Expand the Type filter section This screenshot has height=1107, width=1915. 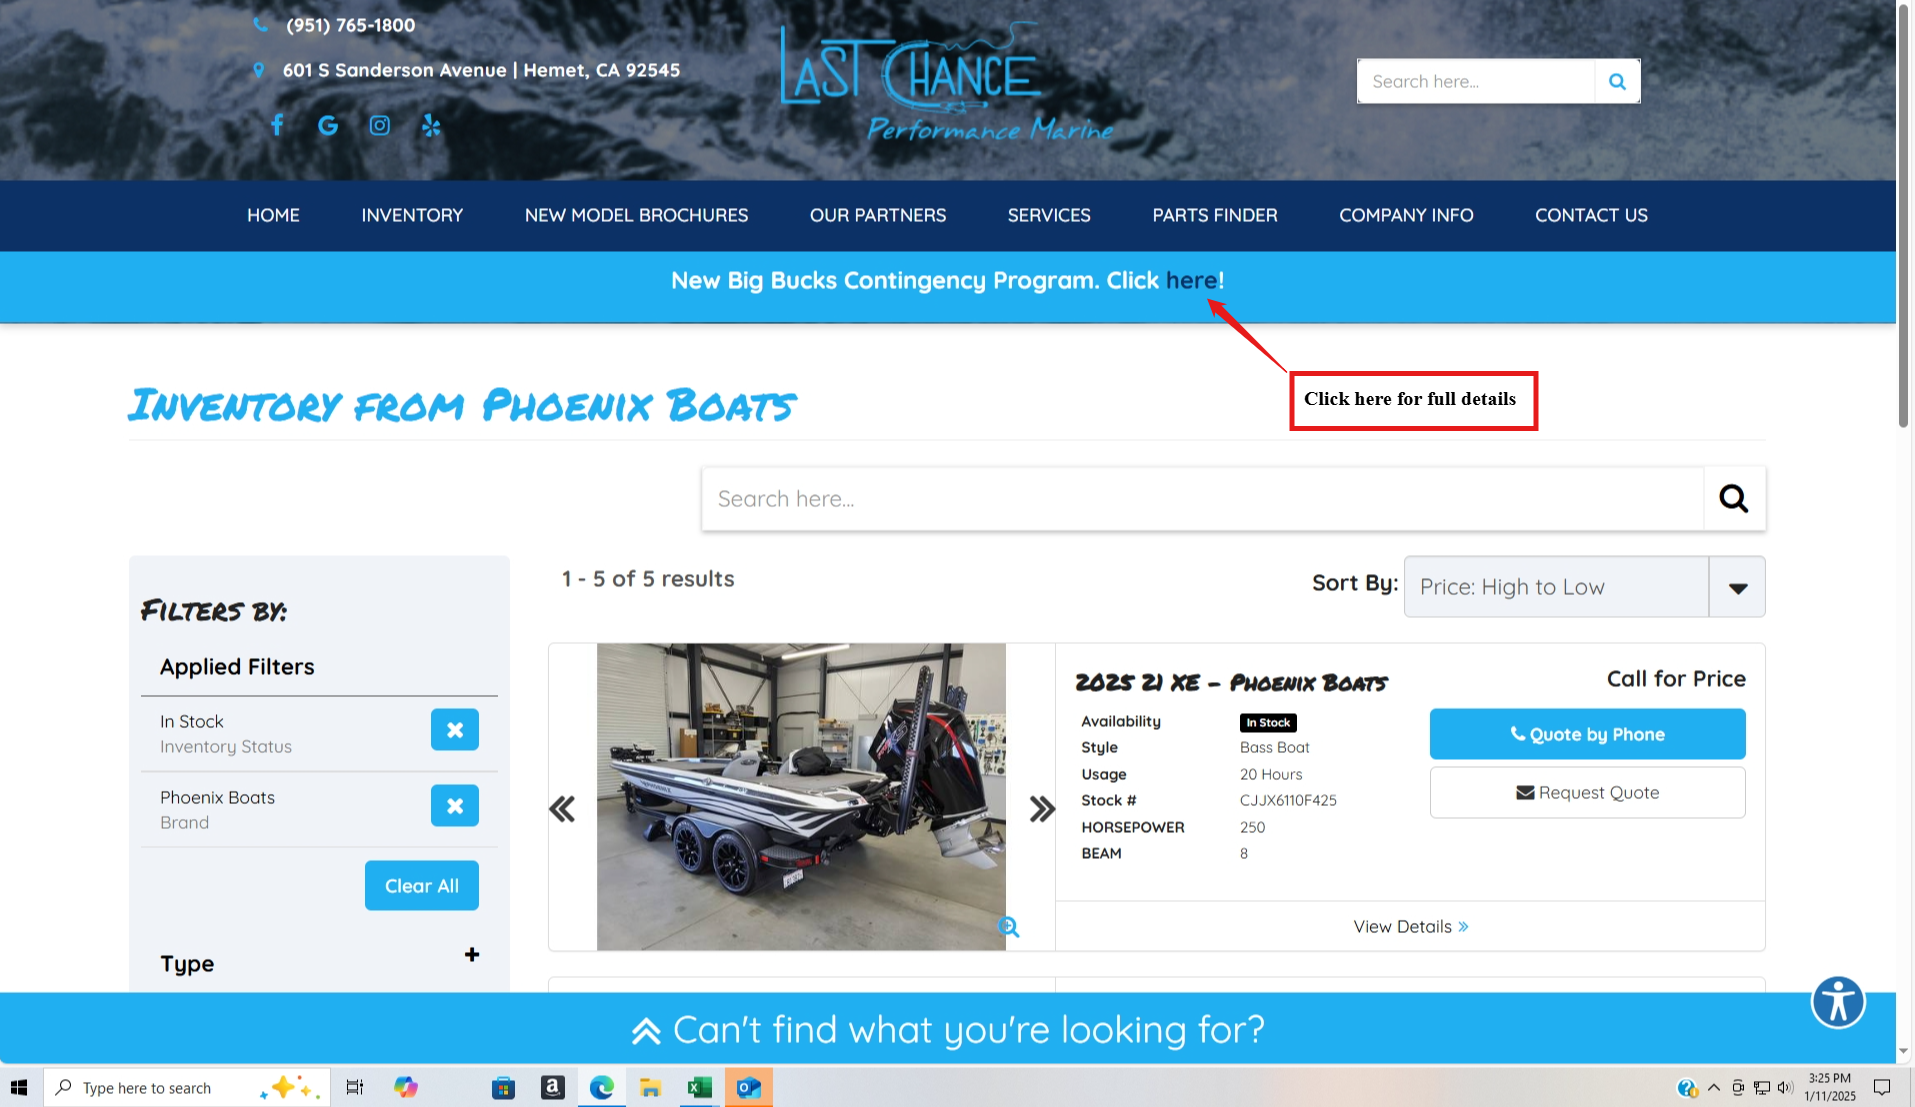[471, 955]
